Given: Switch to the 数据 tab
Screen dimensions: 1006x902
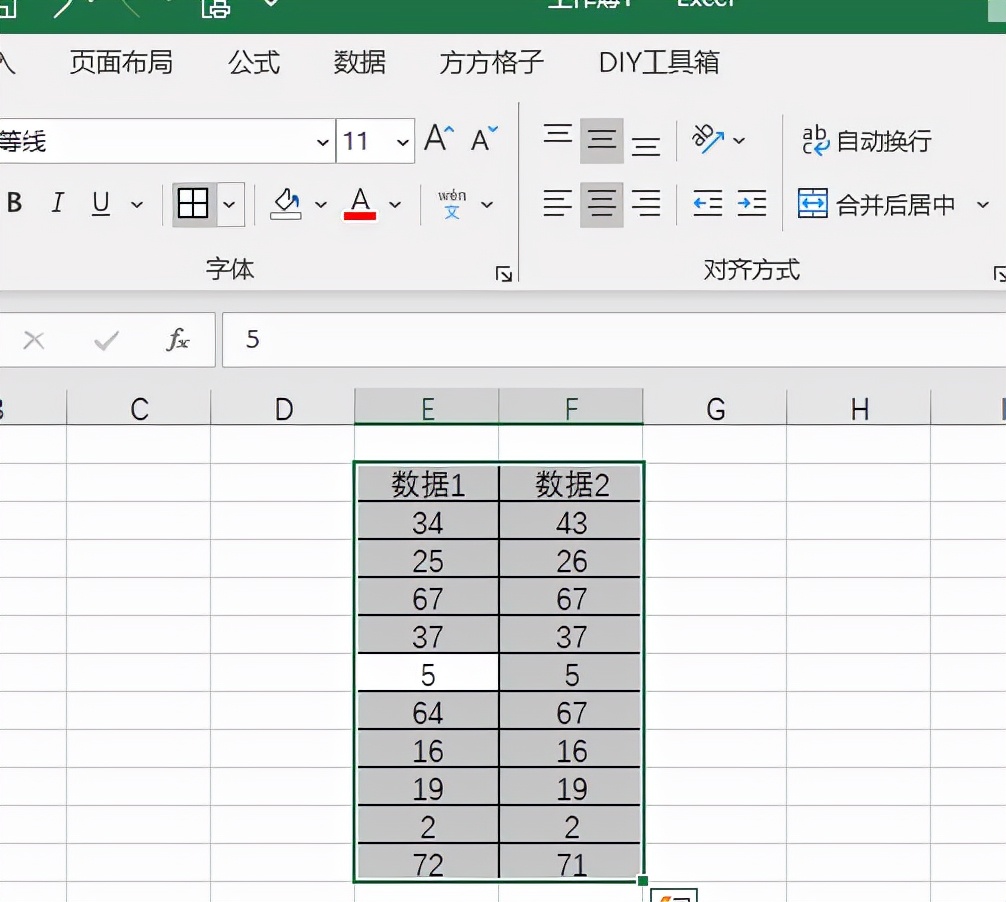Looking at the screenshot, I should pos(359,62).
